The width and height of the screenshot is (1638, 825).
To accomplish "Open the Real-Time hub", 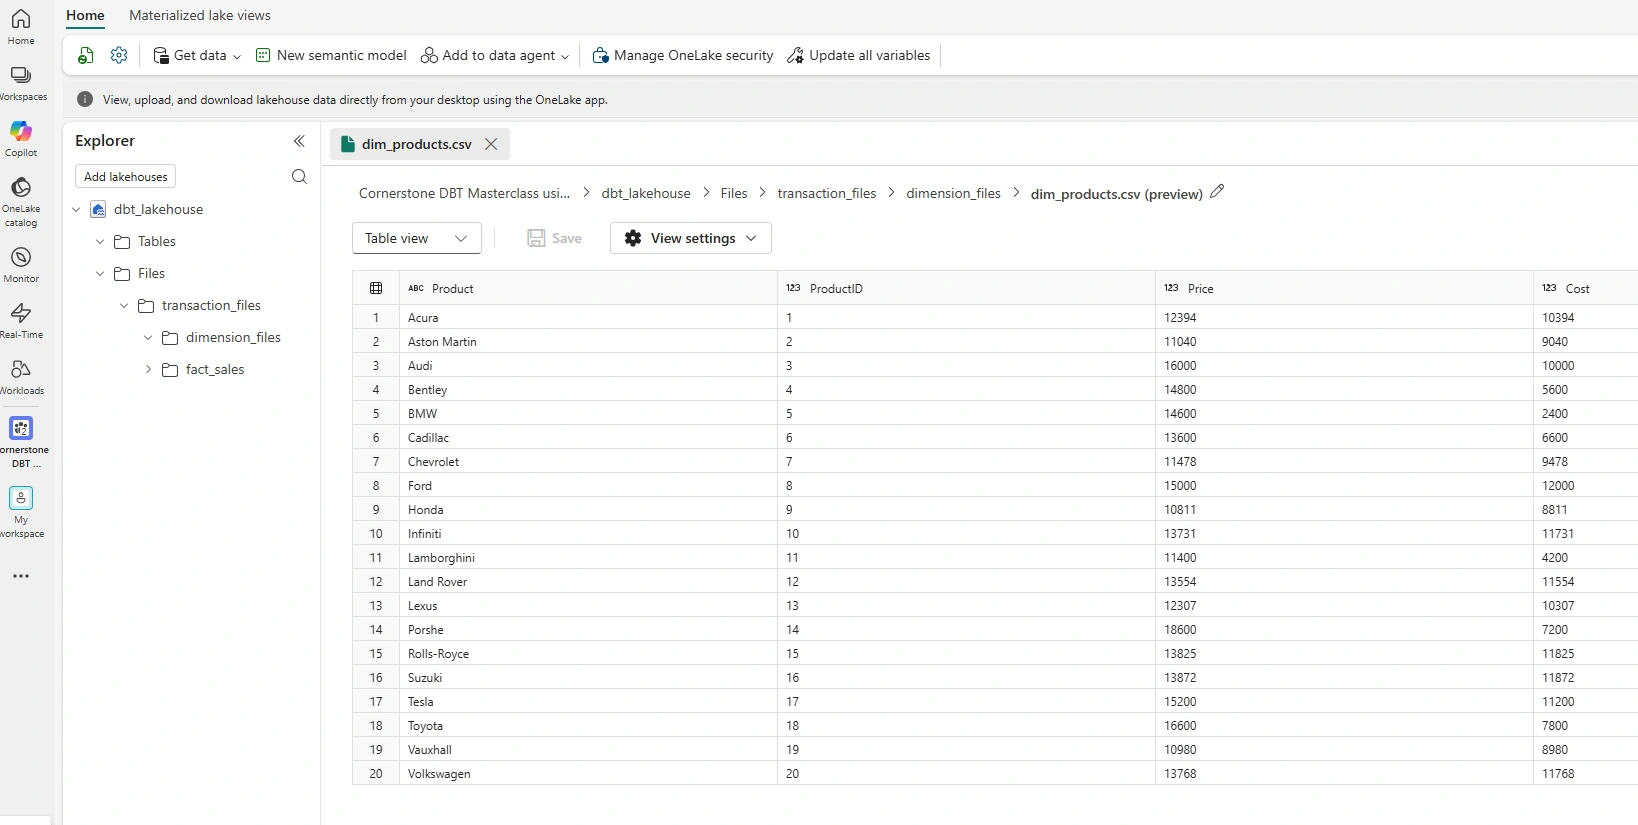I will [21, 321].
